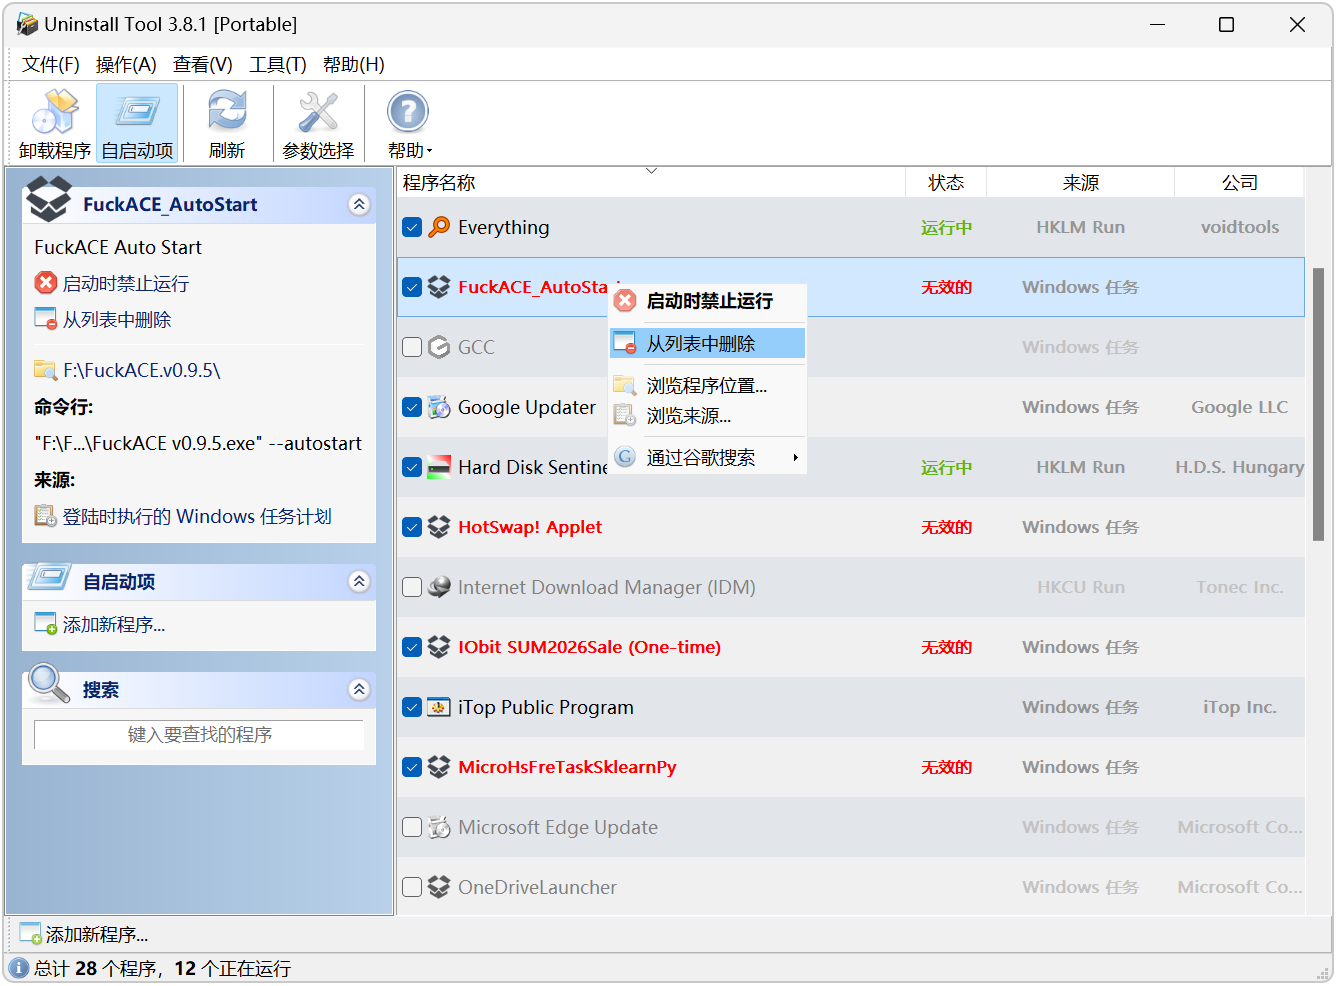Open the 帮助 toolbar dropdown arrow
This screenshot has height=986, width=1336.
430,152
